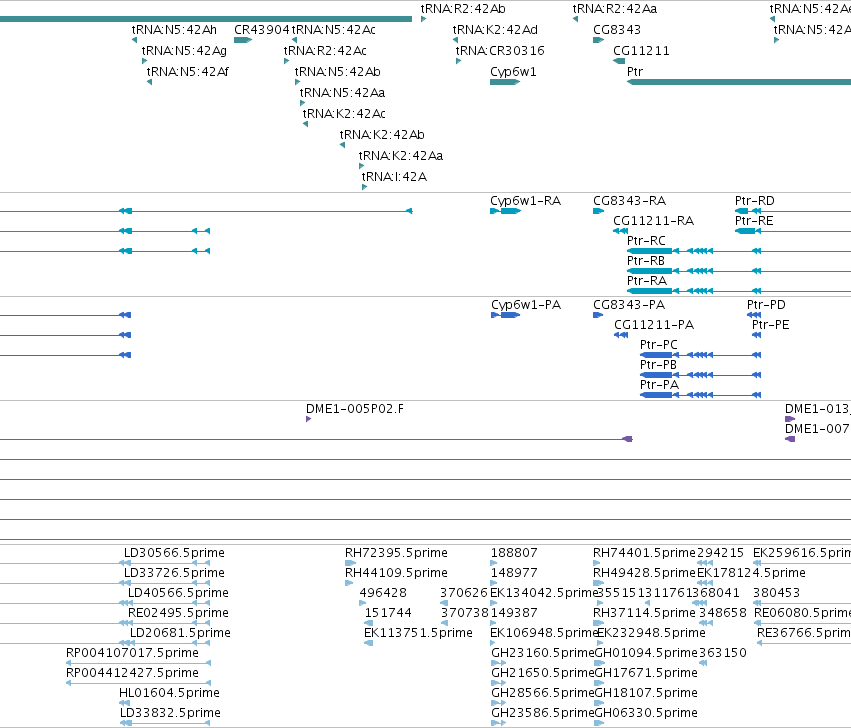Select the Ptr-PC protein label
This screenshot has height=728, width=851.
(659, 345)
